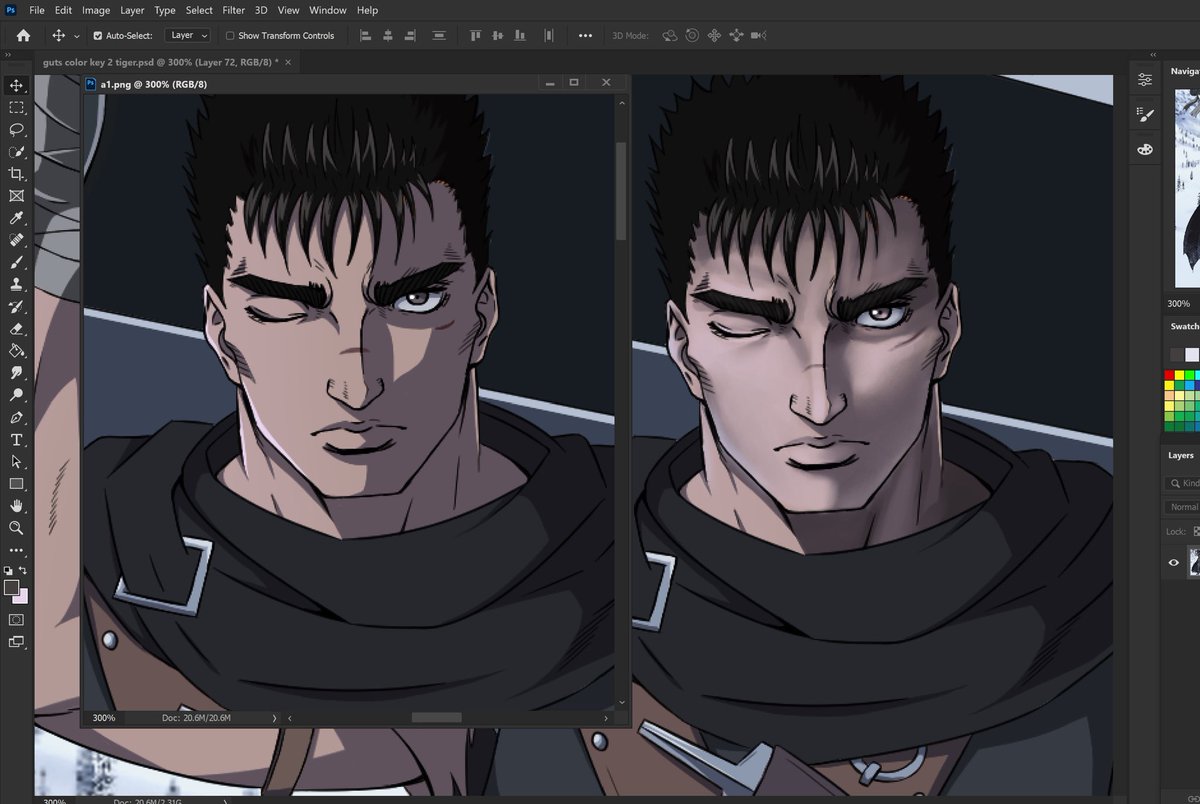Select the Brush tool

(16, 263)
